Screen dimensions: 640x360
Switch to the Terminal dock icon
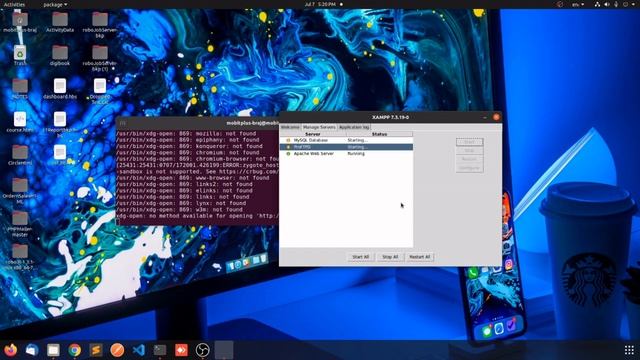160,350
